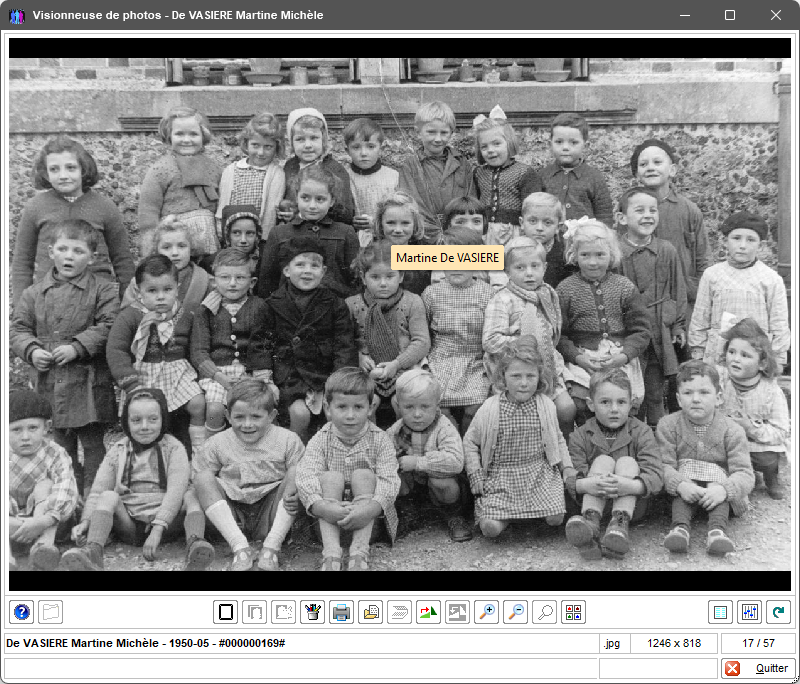The image size is (800, 684).
Task: Click the teal curved arrow icon
Action: pos(779,612)
